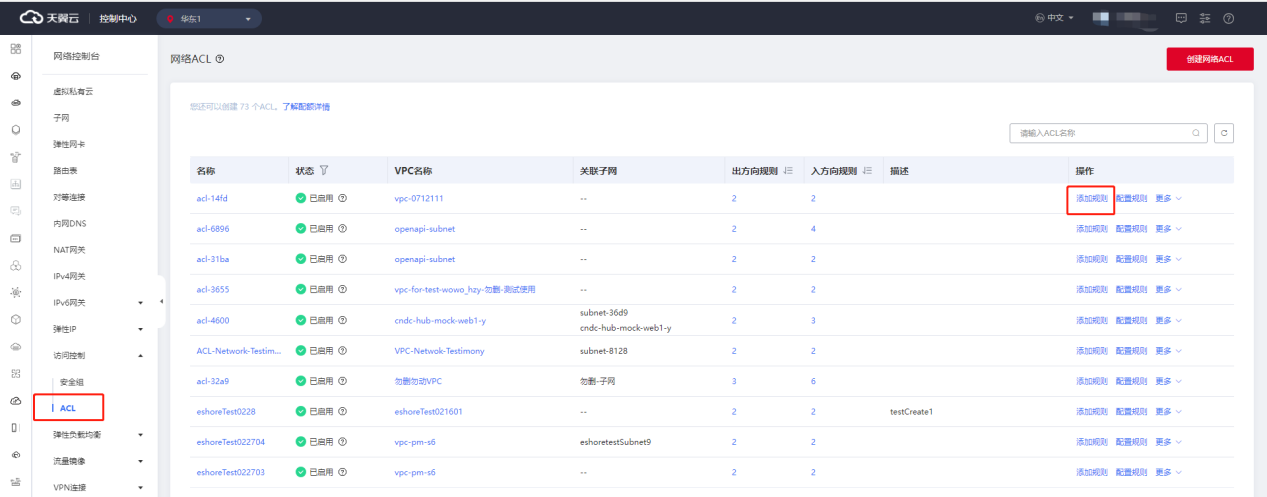Open the settings sliders icon in the top bar
Viewport: 1267px width, 497px height.
pos(1205,18)
